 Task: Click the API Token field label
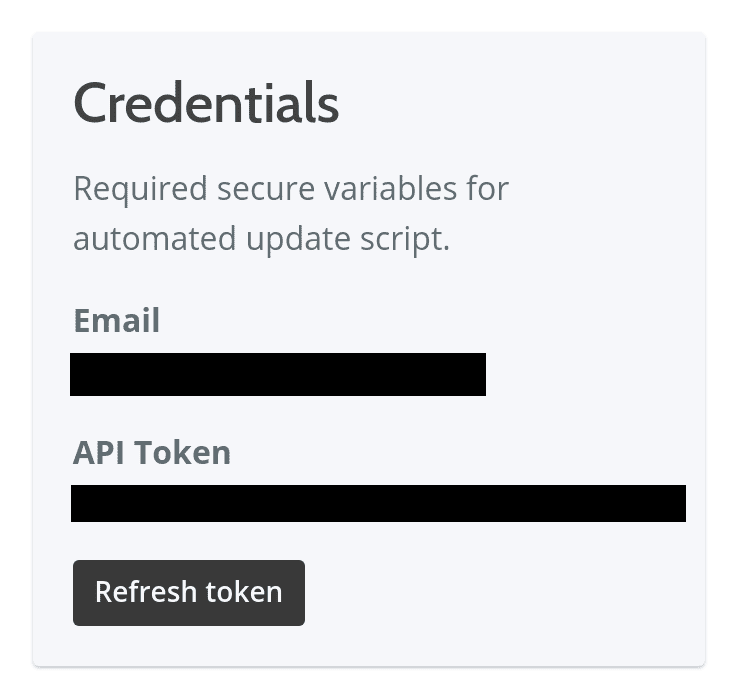click(152, 453)
